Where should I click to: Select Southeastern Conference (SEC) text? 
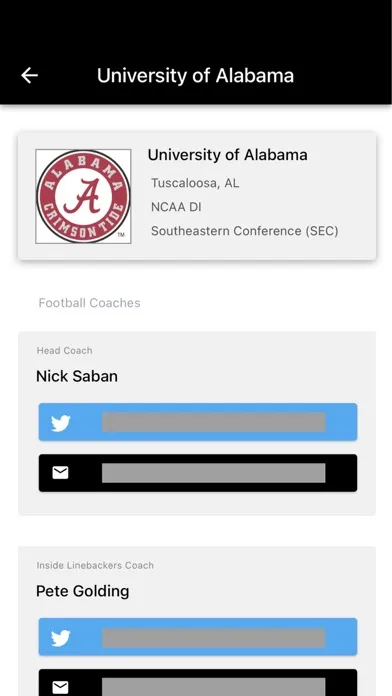click(x=245, y=231)
